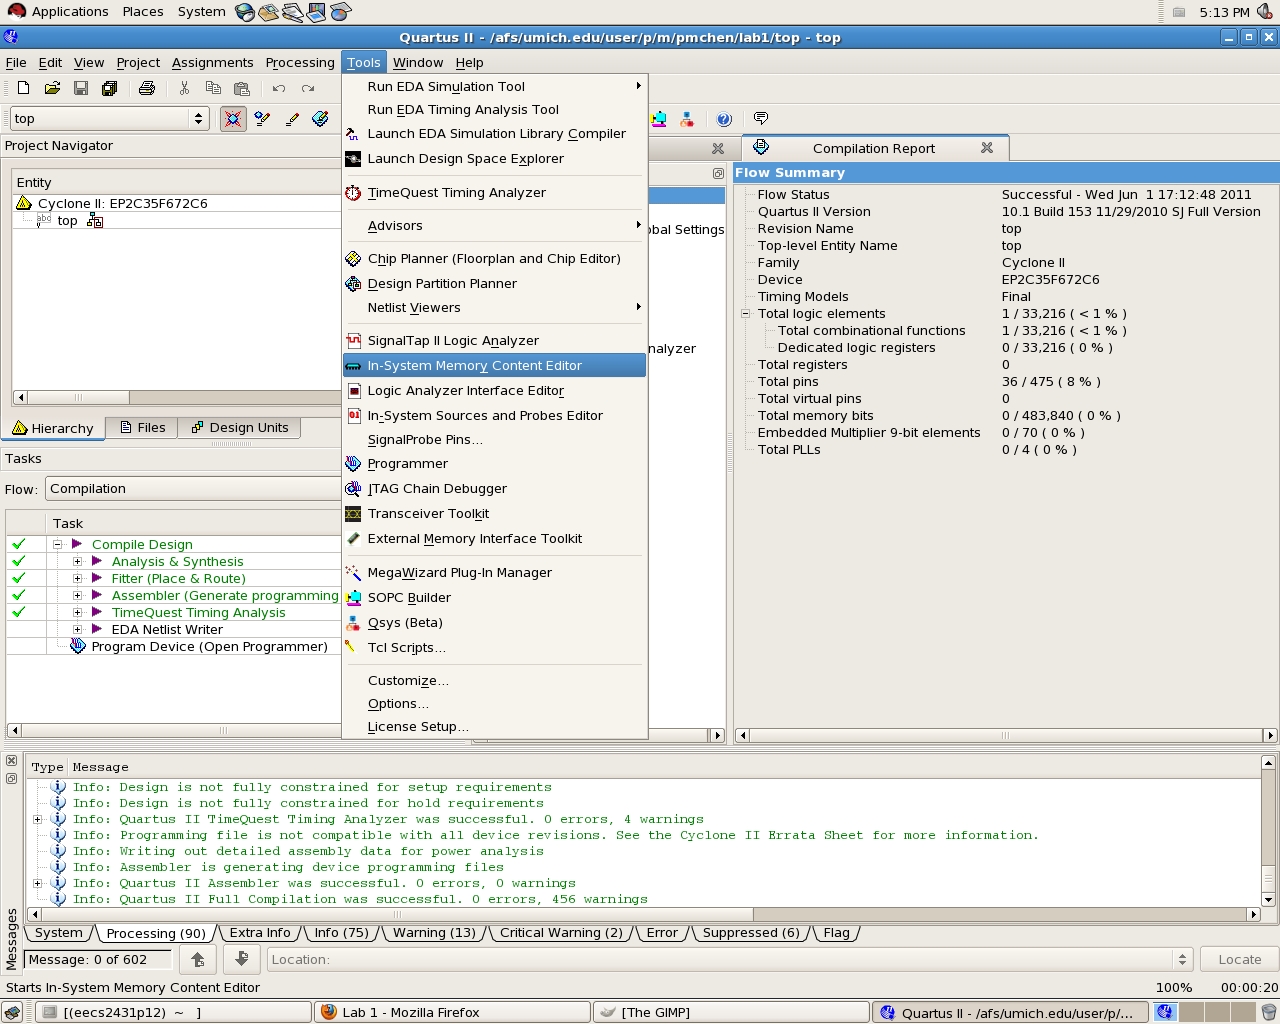Click the Open file toolbar icon
The height and width of the screenshot is (1024, 1280).
(x=52, y=88)
